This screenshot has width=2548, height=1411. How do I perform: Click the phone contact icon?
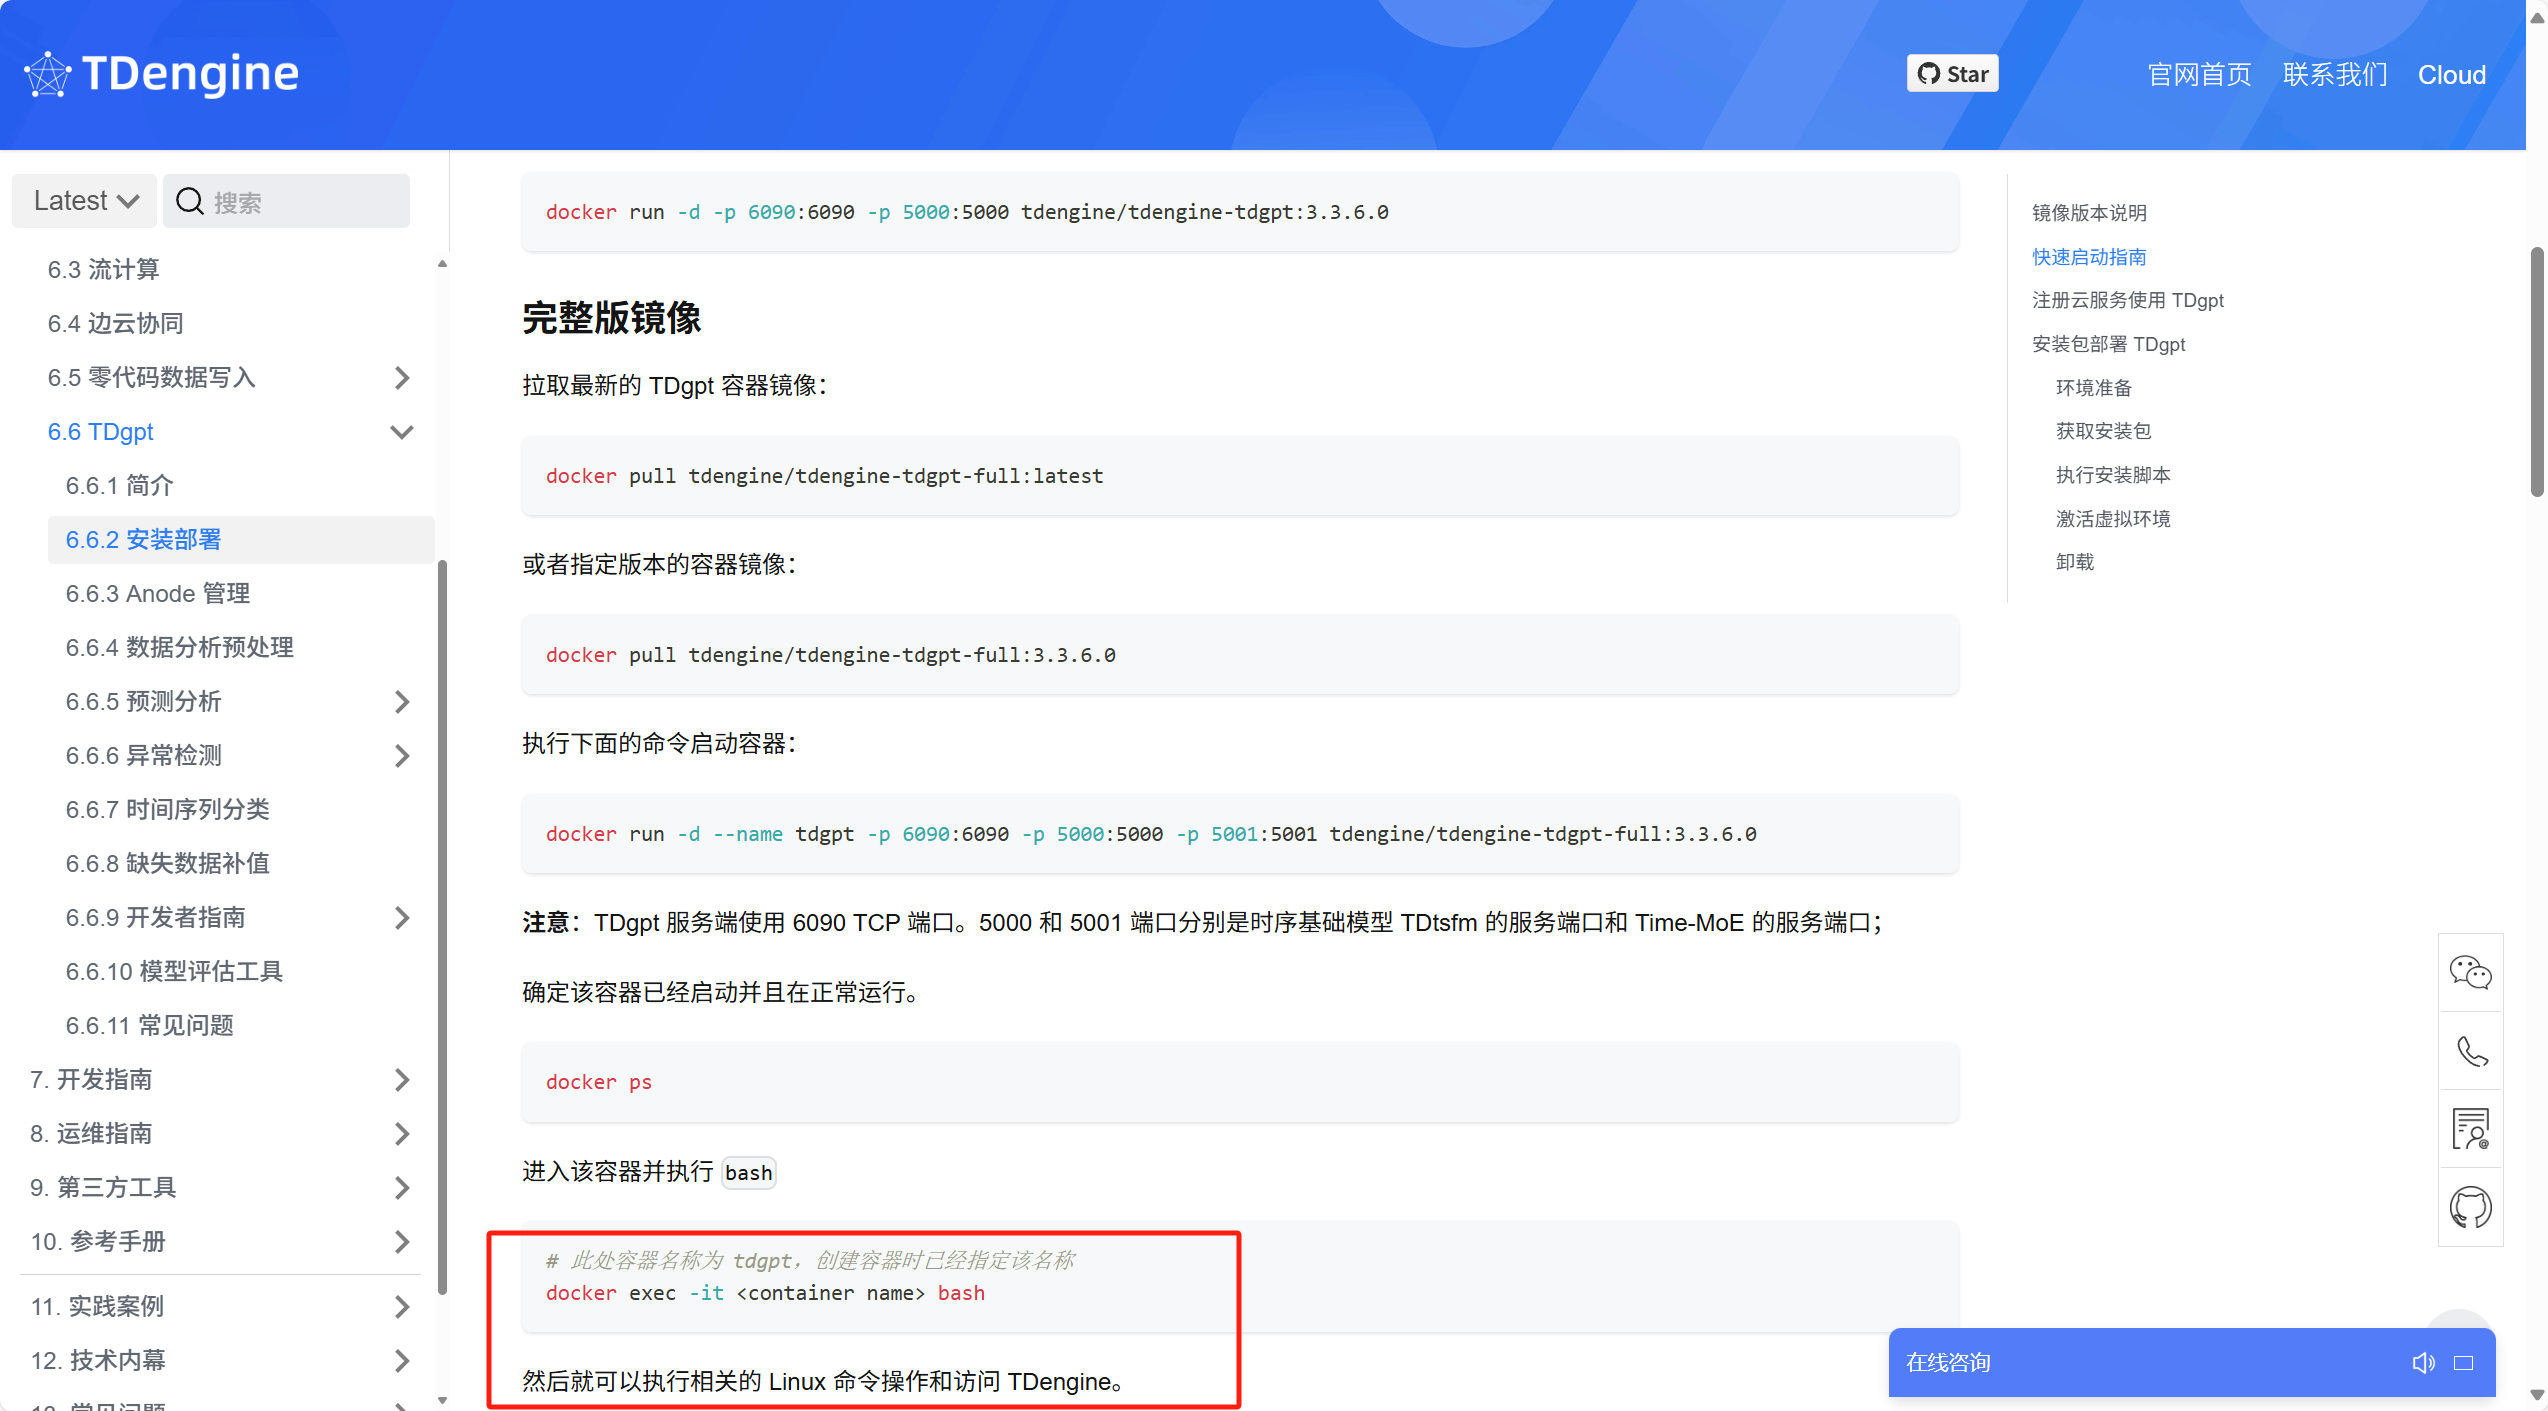2471,1051
